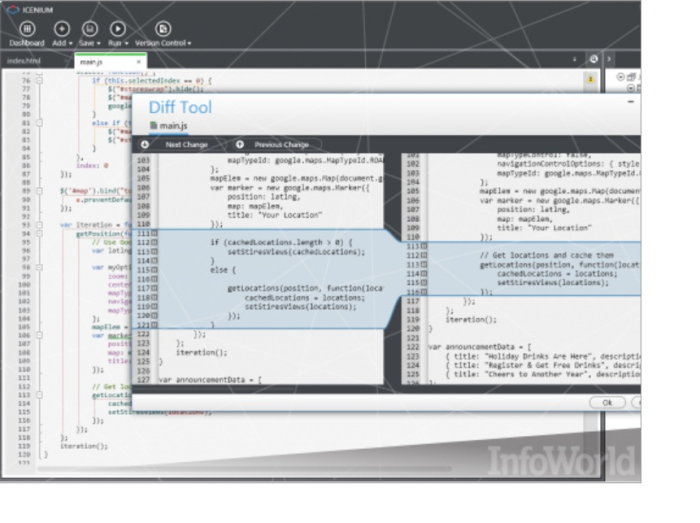Click the "else {" line in left diff
700x523 pixels.
pos(223,270)
